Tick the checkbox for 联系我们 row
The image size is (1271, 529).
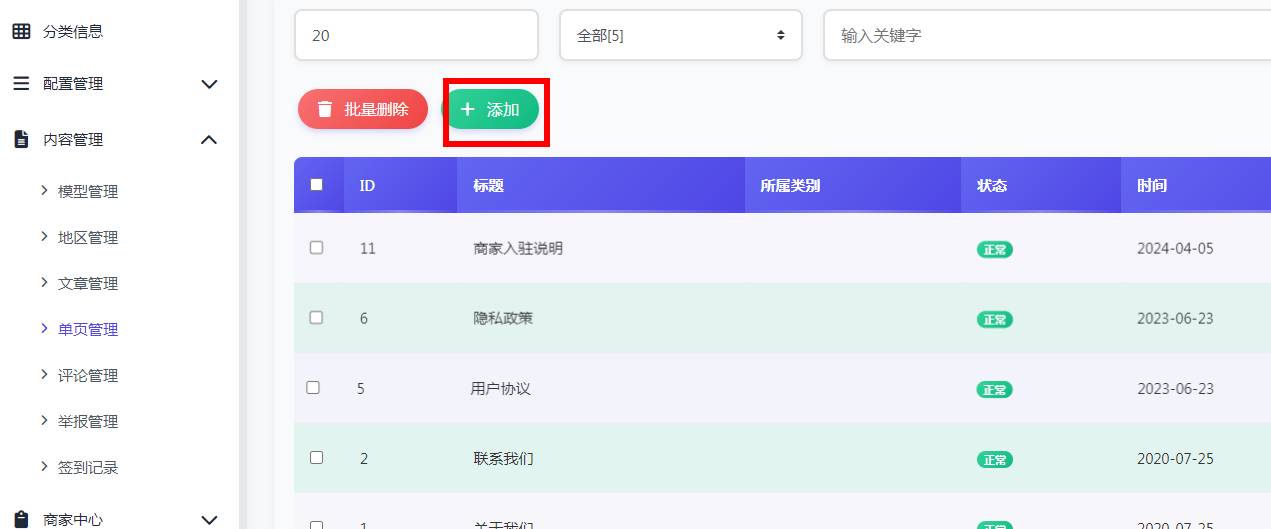point(317,457)
